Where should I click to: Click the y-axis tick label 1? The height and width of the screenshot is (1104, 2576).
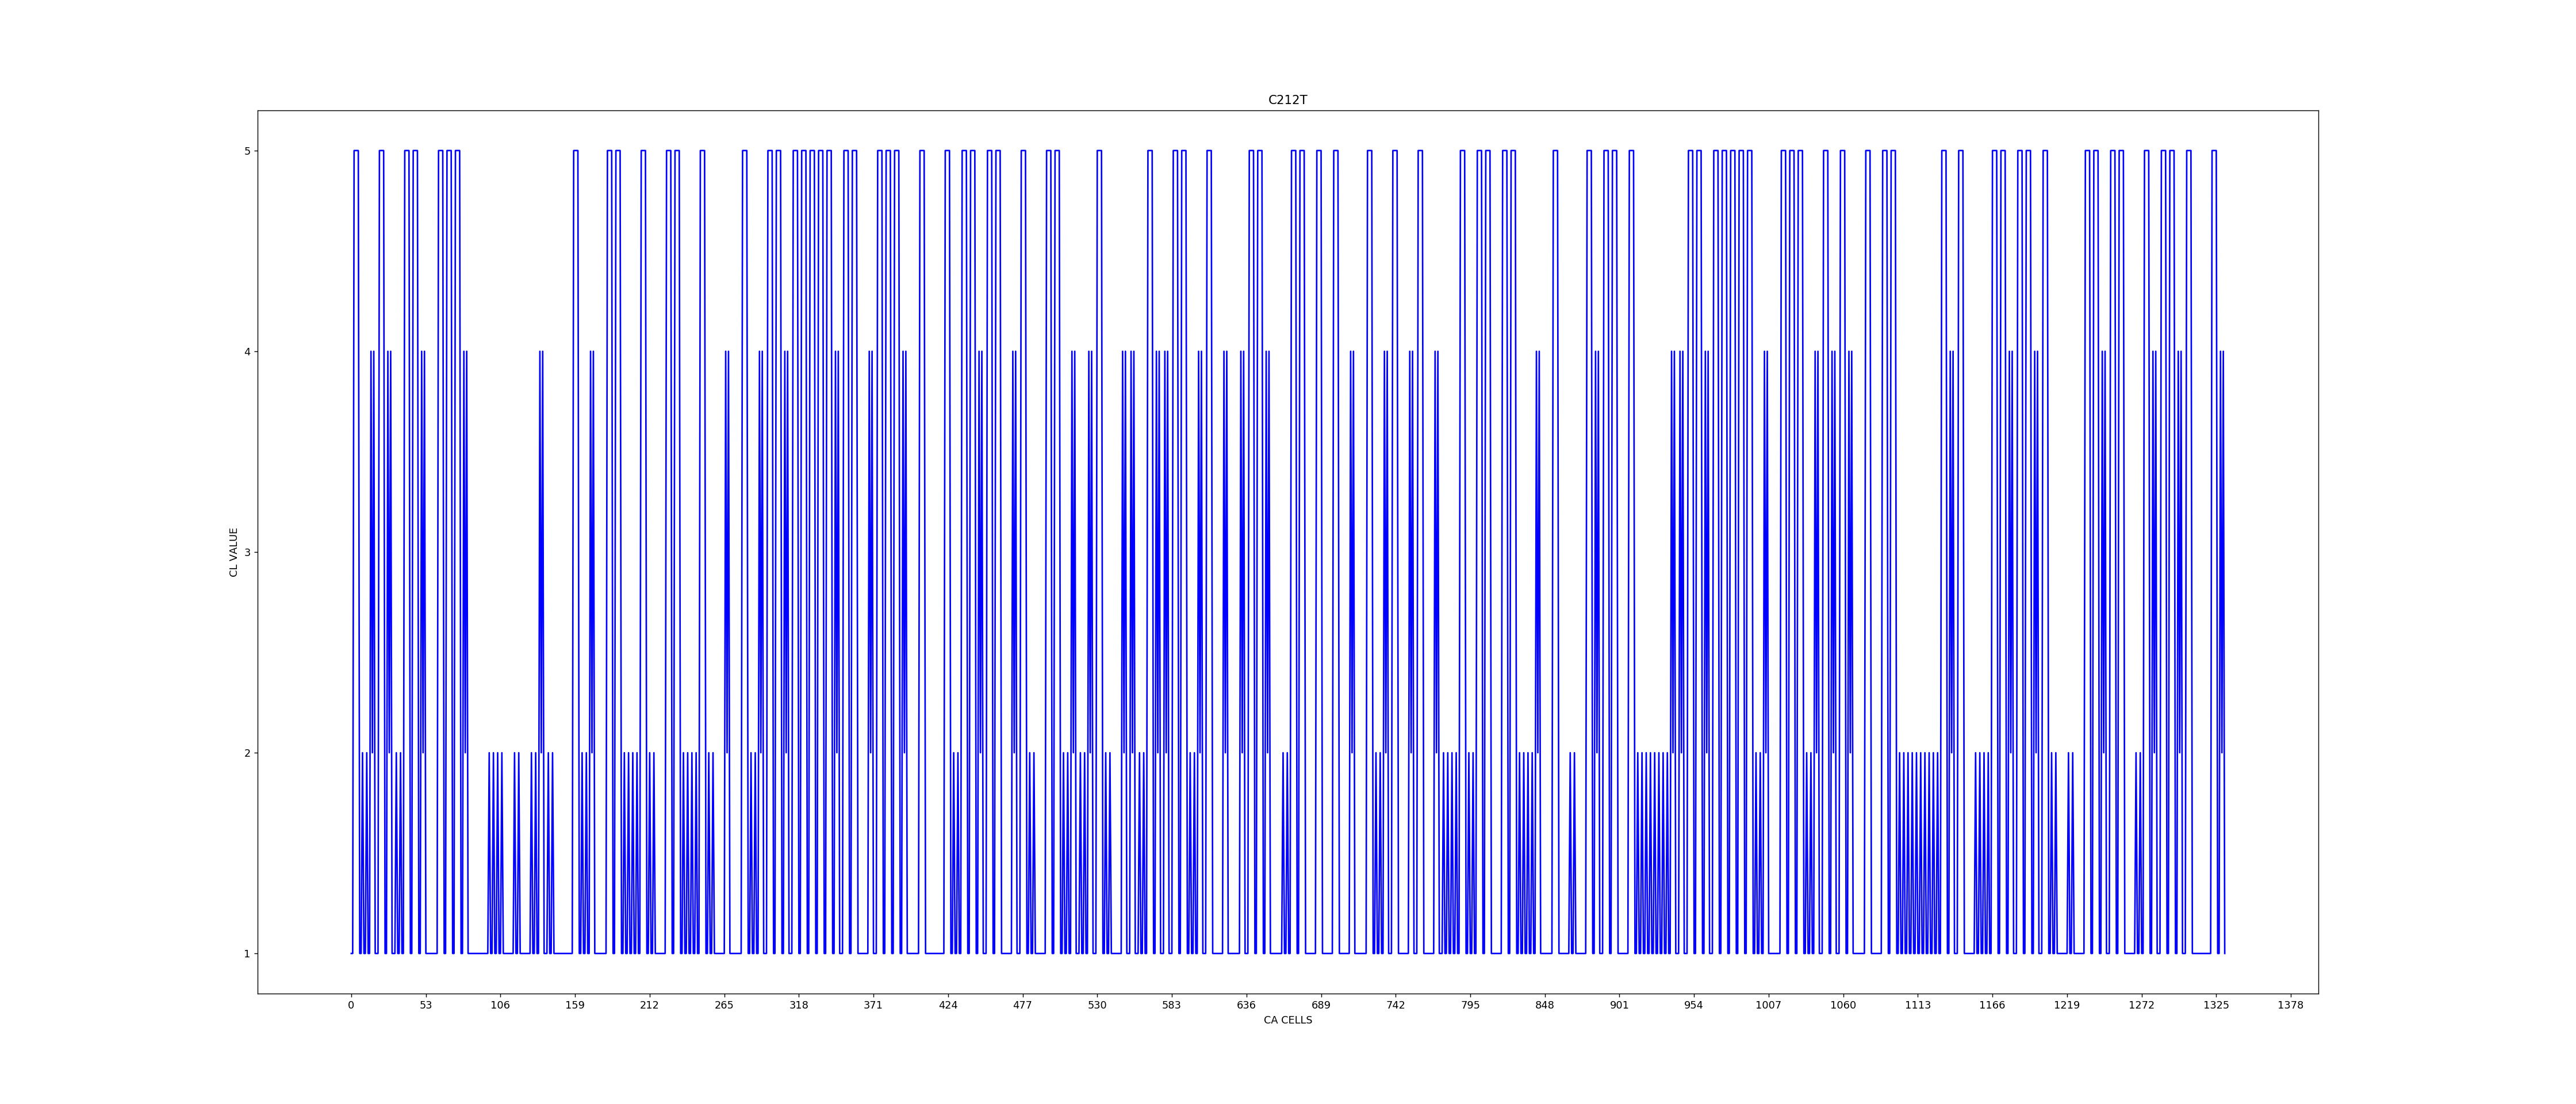tap(247, 954)
